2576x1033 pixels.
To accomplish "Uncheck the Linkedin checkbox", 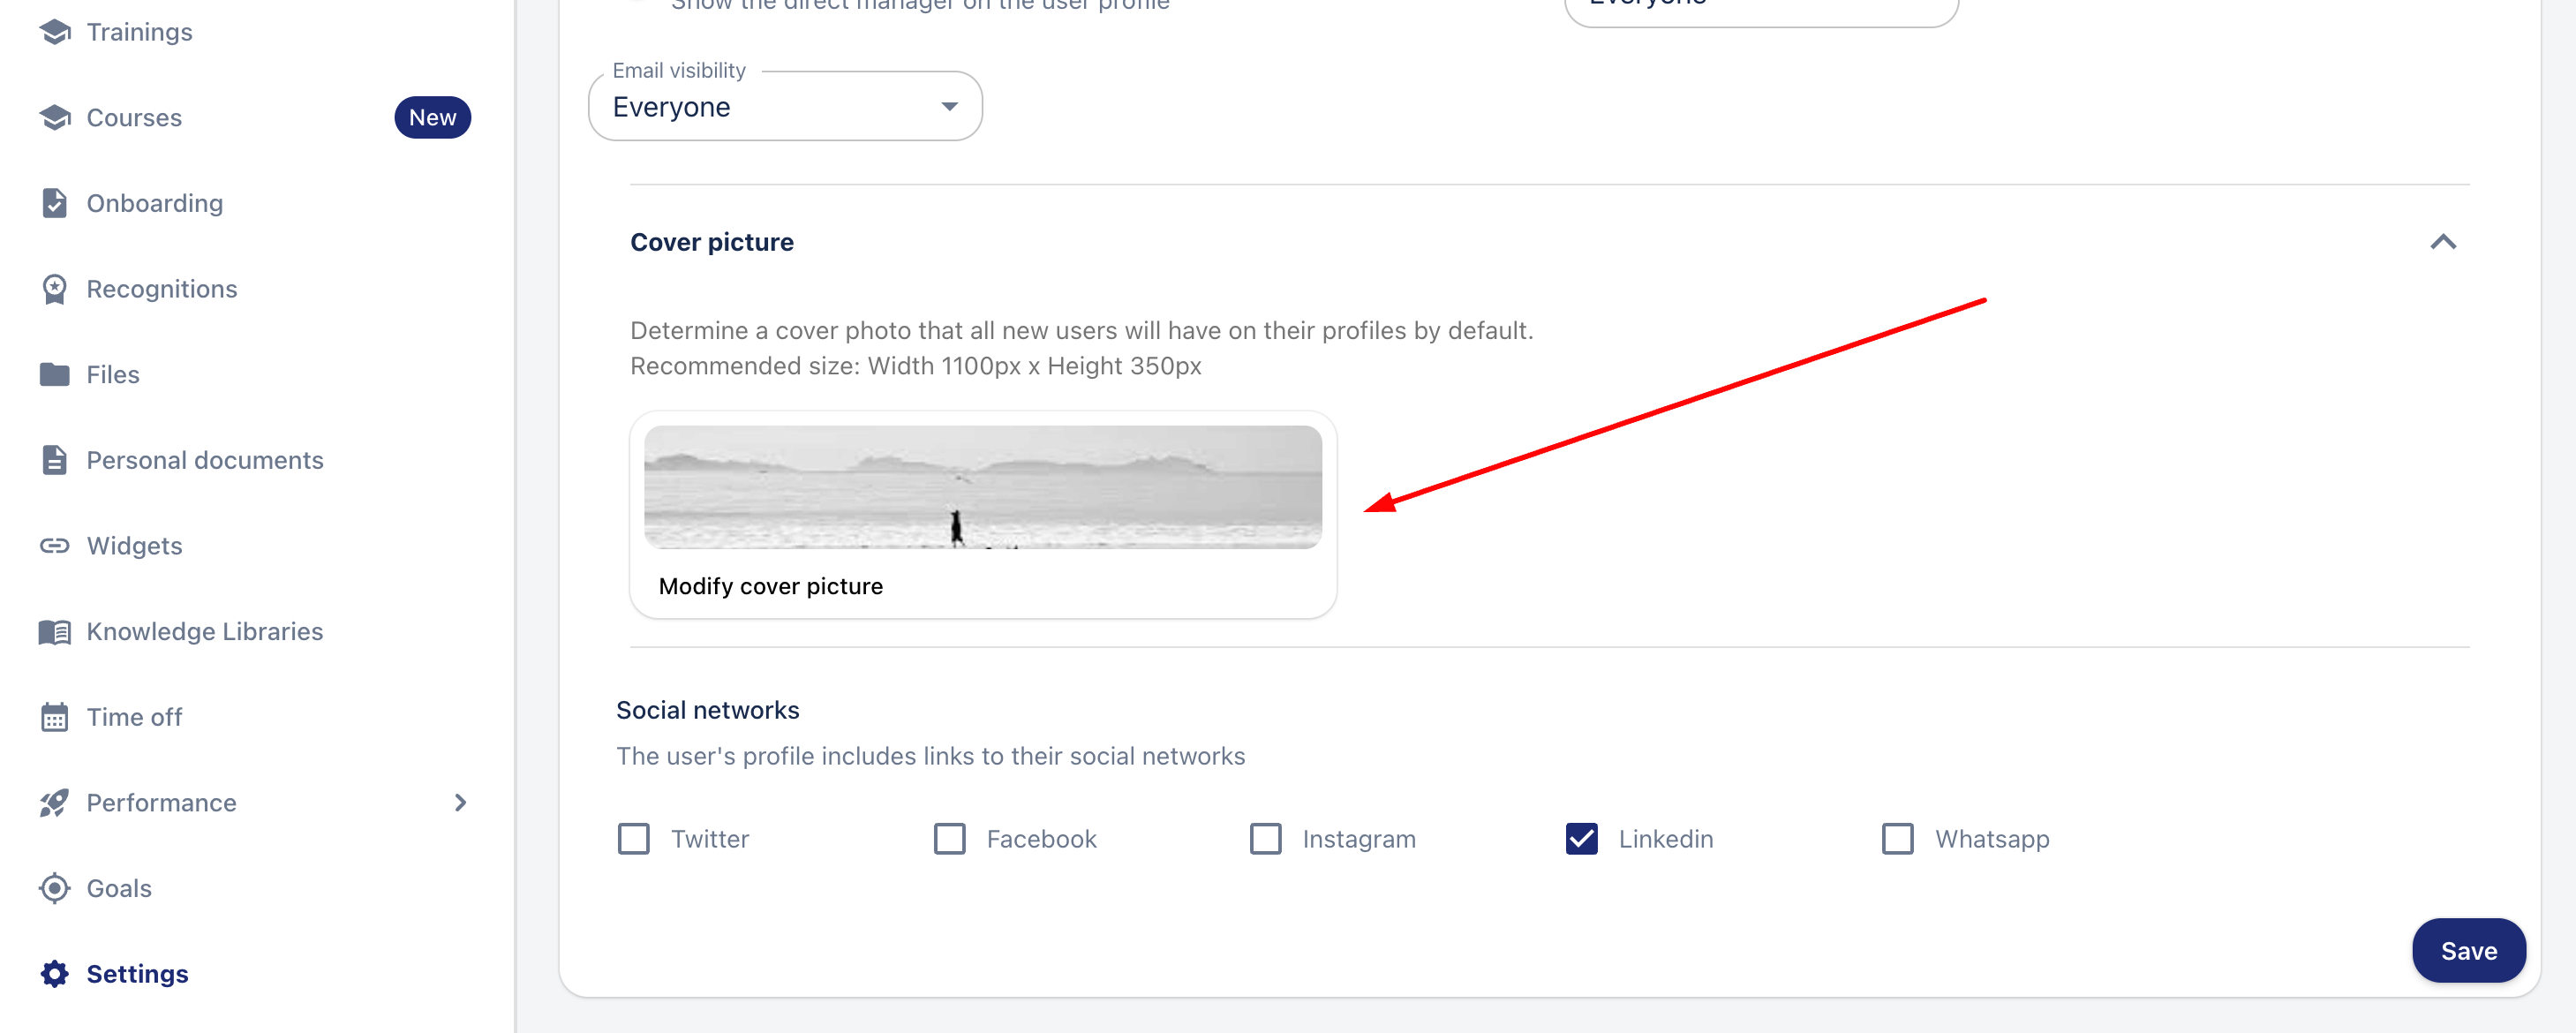I will coord(1581,839).
